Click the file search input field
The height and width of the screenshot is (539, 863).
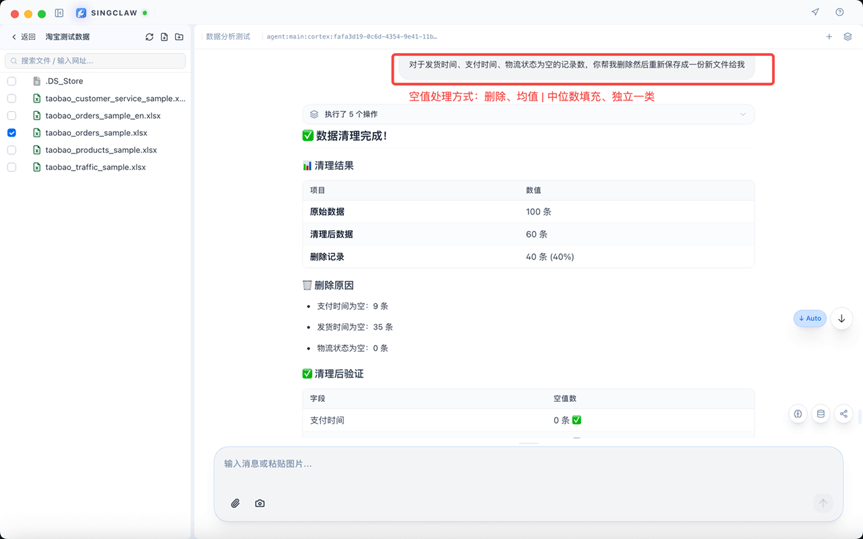pyautogui.click(x=96, y=61)
